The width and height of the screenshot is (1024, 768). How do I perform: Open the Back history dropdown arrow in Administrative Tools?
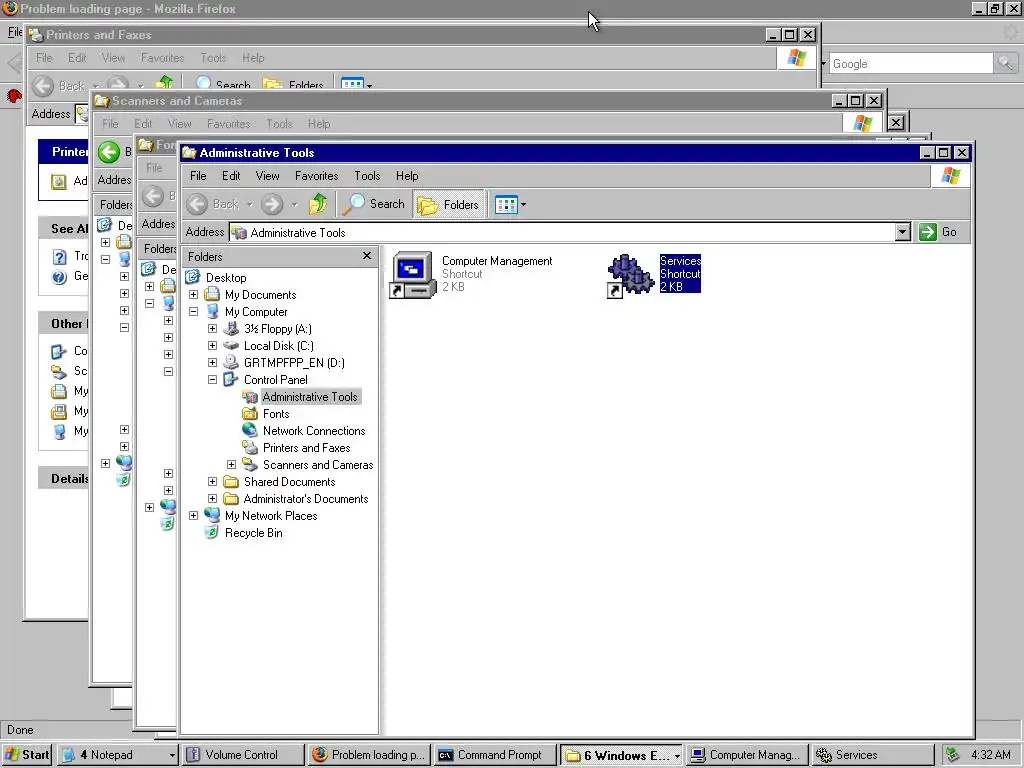point(249,205)
